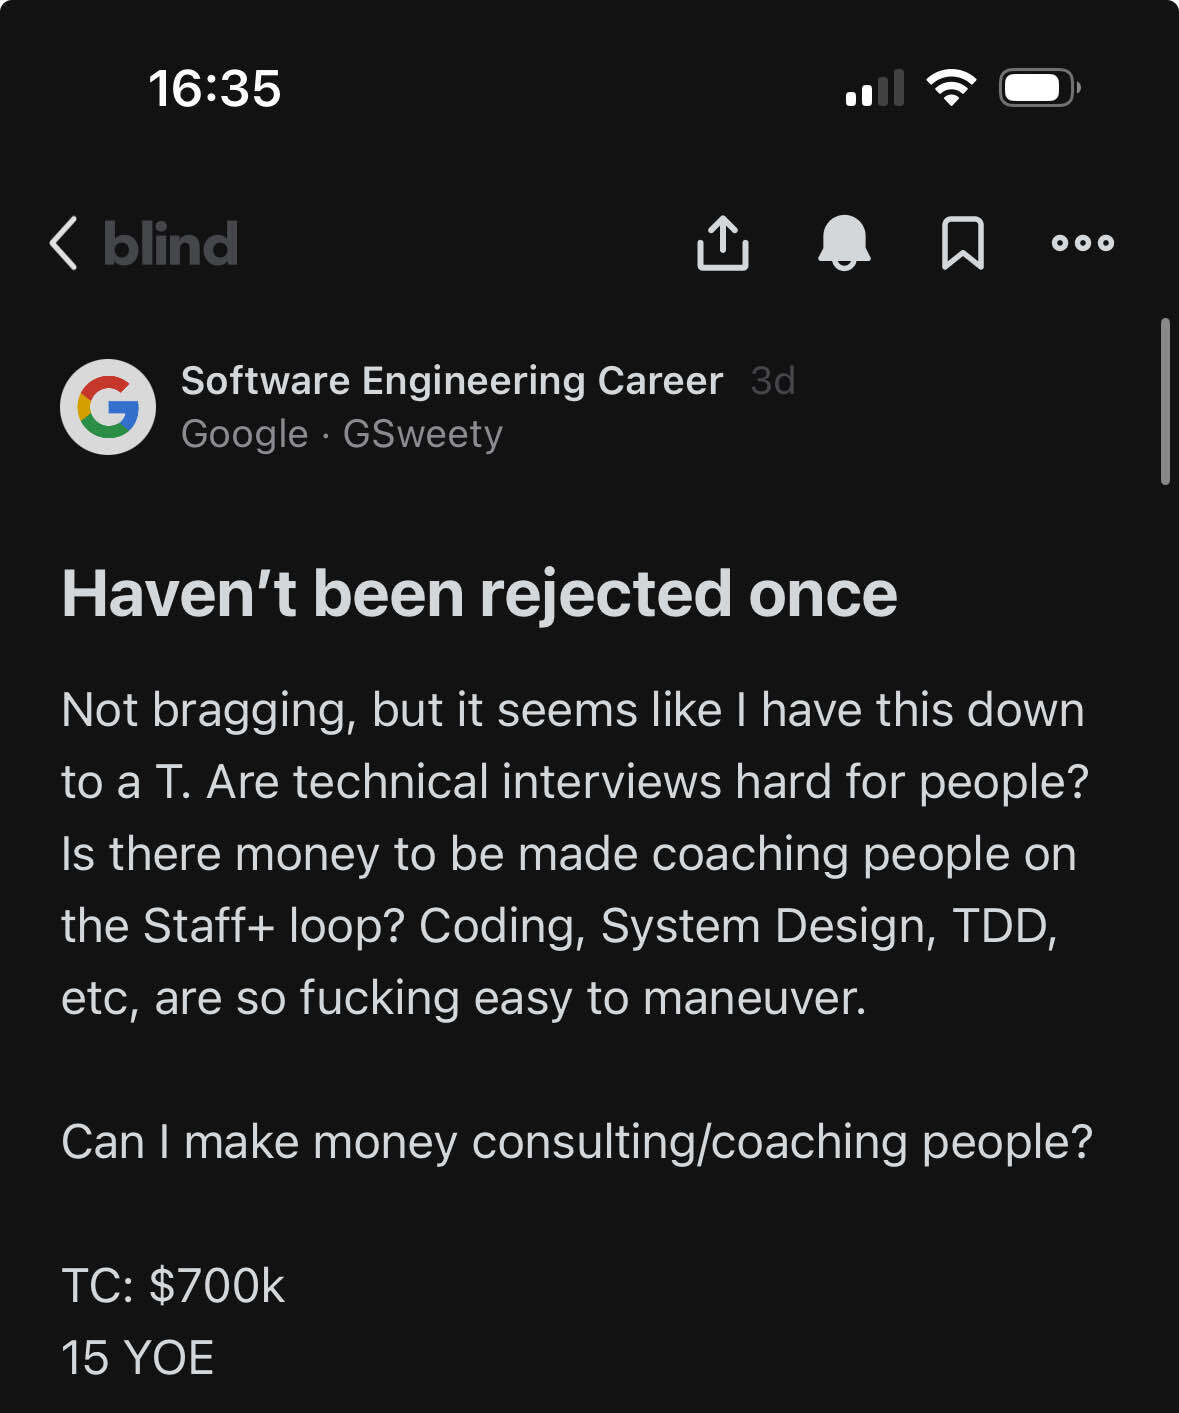Tap the consulting/coaching question paragraph

[x=577, y=1142]
